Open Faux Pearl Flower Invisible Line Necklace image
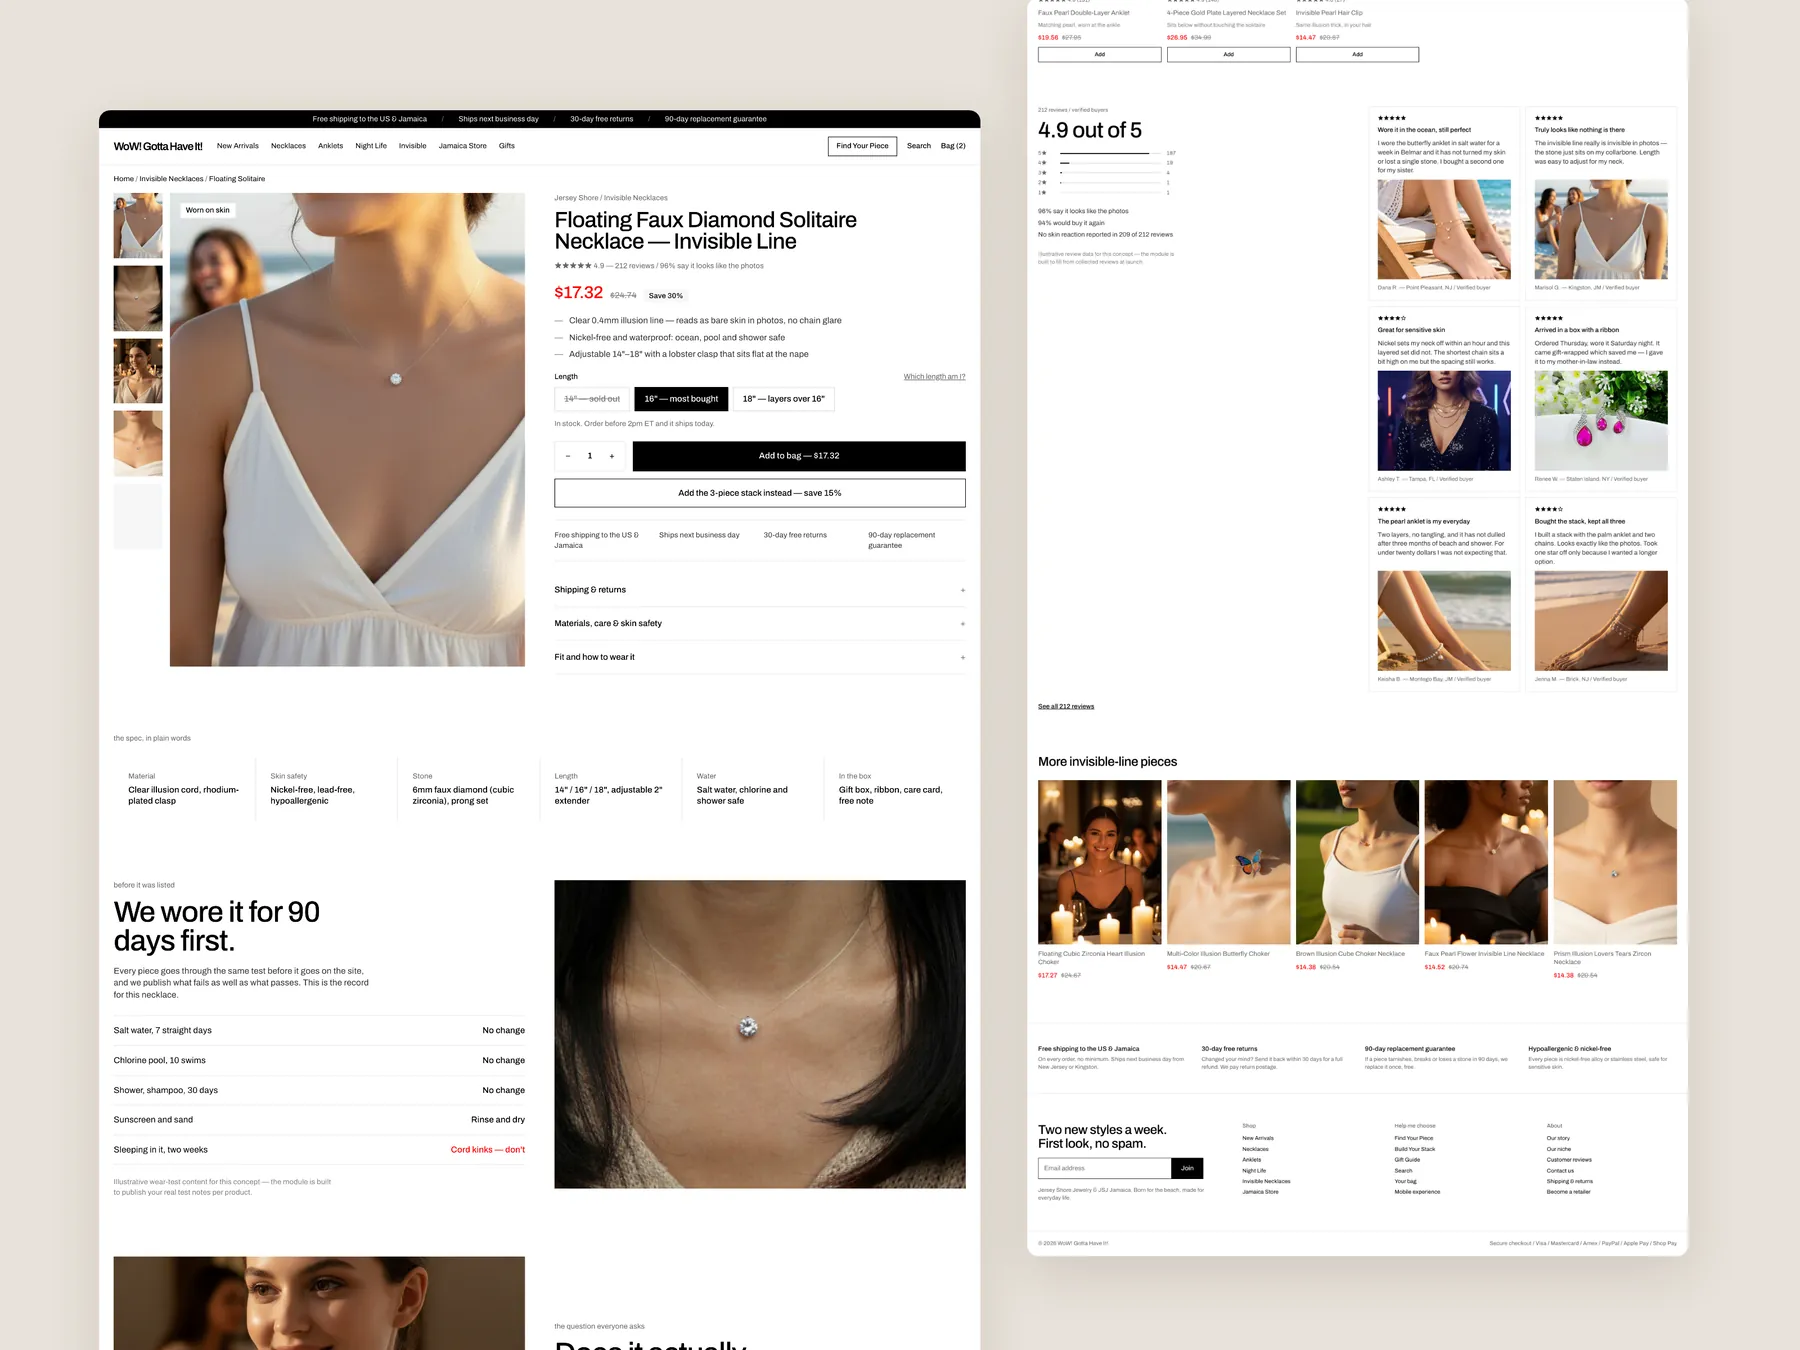Image resolution: width=1800 pixels, height=1350 pixels. [1486, 862]
